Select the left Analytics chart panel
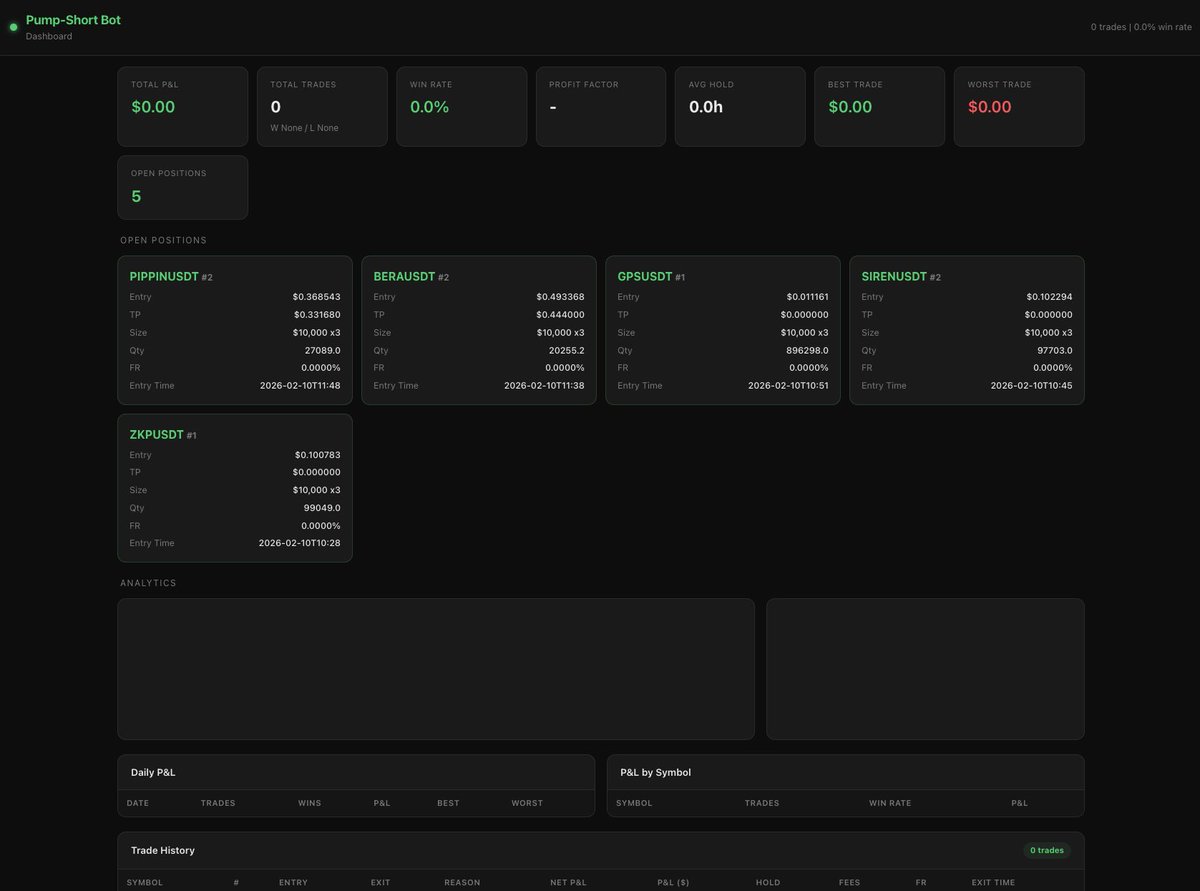The height and width of the screenshot is (891, 1200). (435, 668)
